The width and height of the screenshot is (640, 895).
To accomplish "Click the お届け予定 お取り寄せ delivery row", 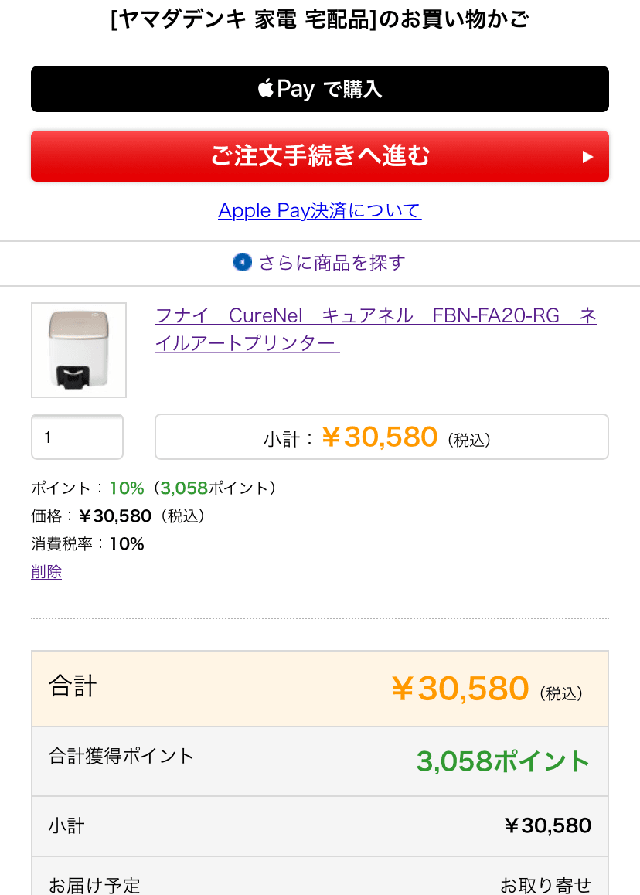I will coord(320,884).
